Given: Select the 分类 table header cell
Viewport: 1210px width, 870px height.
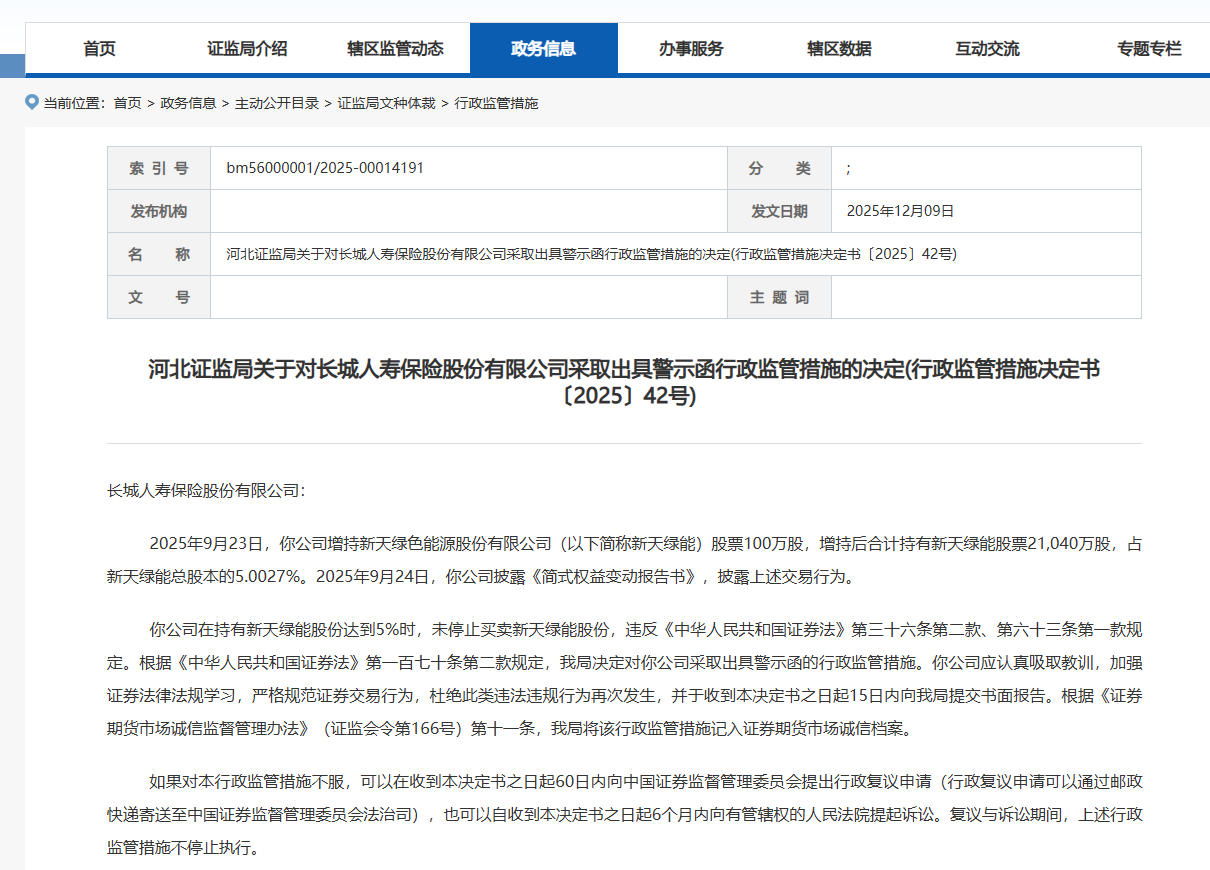Looking at the screenshot, I should click(x=779, y=167).
